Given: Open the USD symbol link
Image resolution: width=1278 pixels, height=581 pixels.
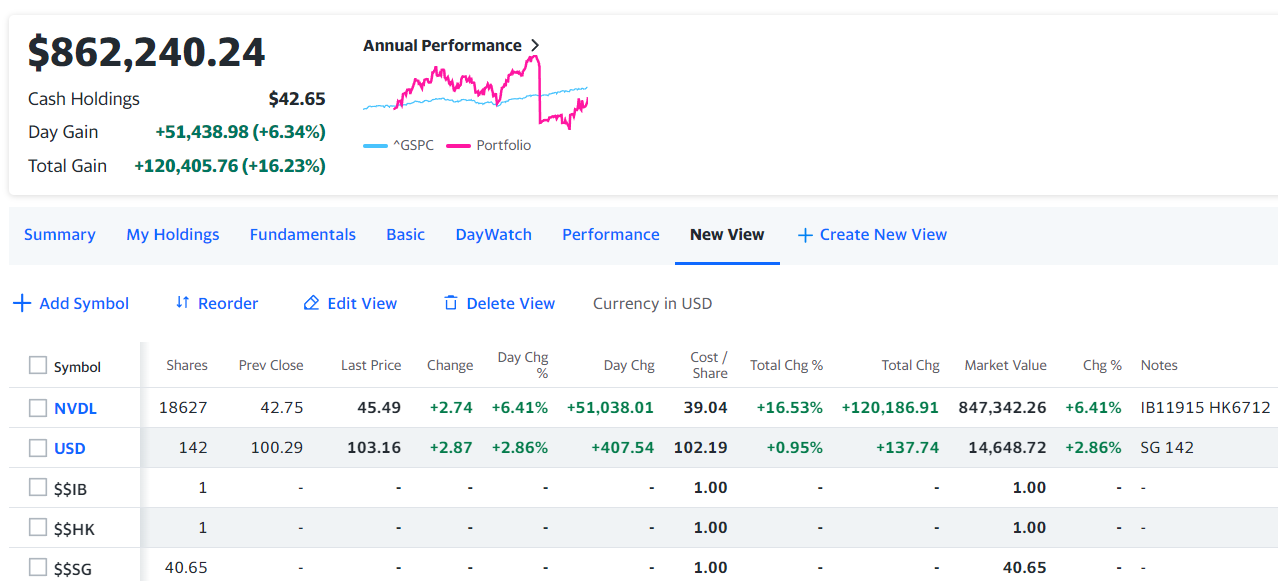Looking at the screenshot, I should tap(70, 448).
